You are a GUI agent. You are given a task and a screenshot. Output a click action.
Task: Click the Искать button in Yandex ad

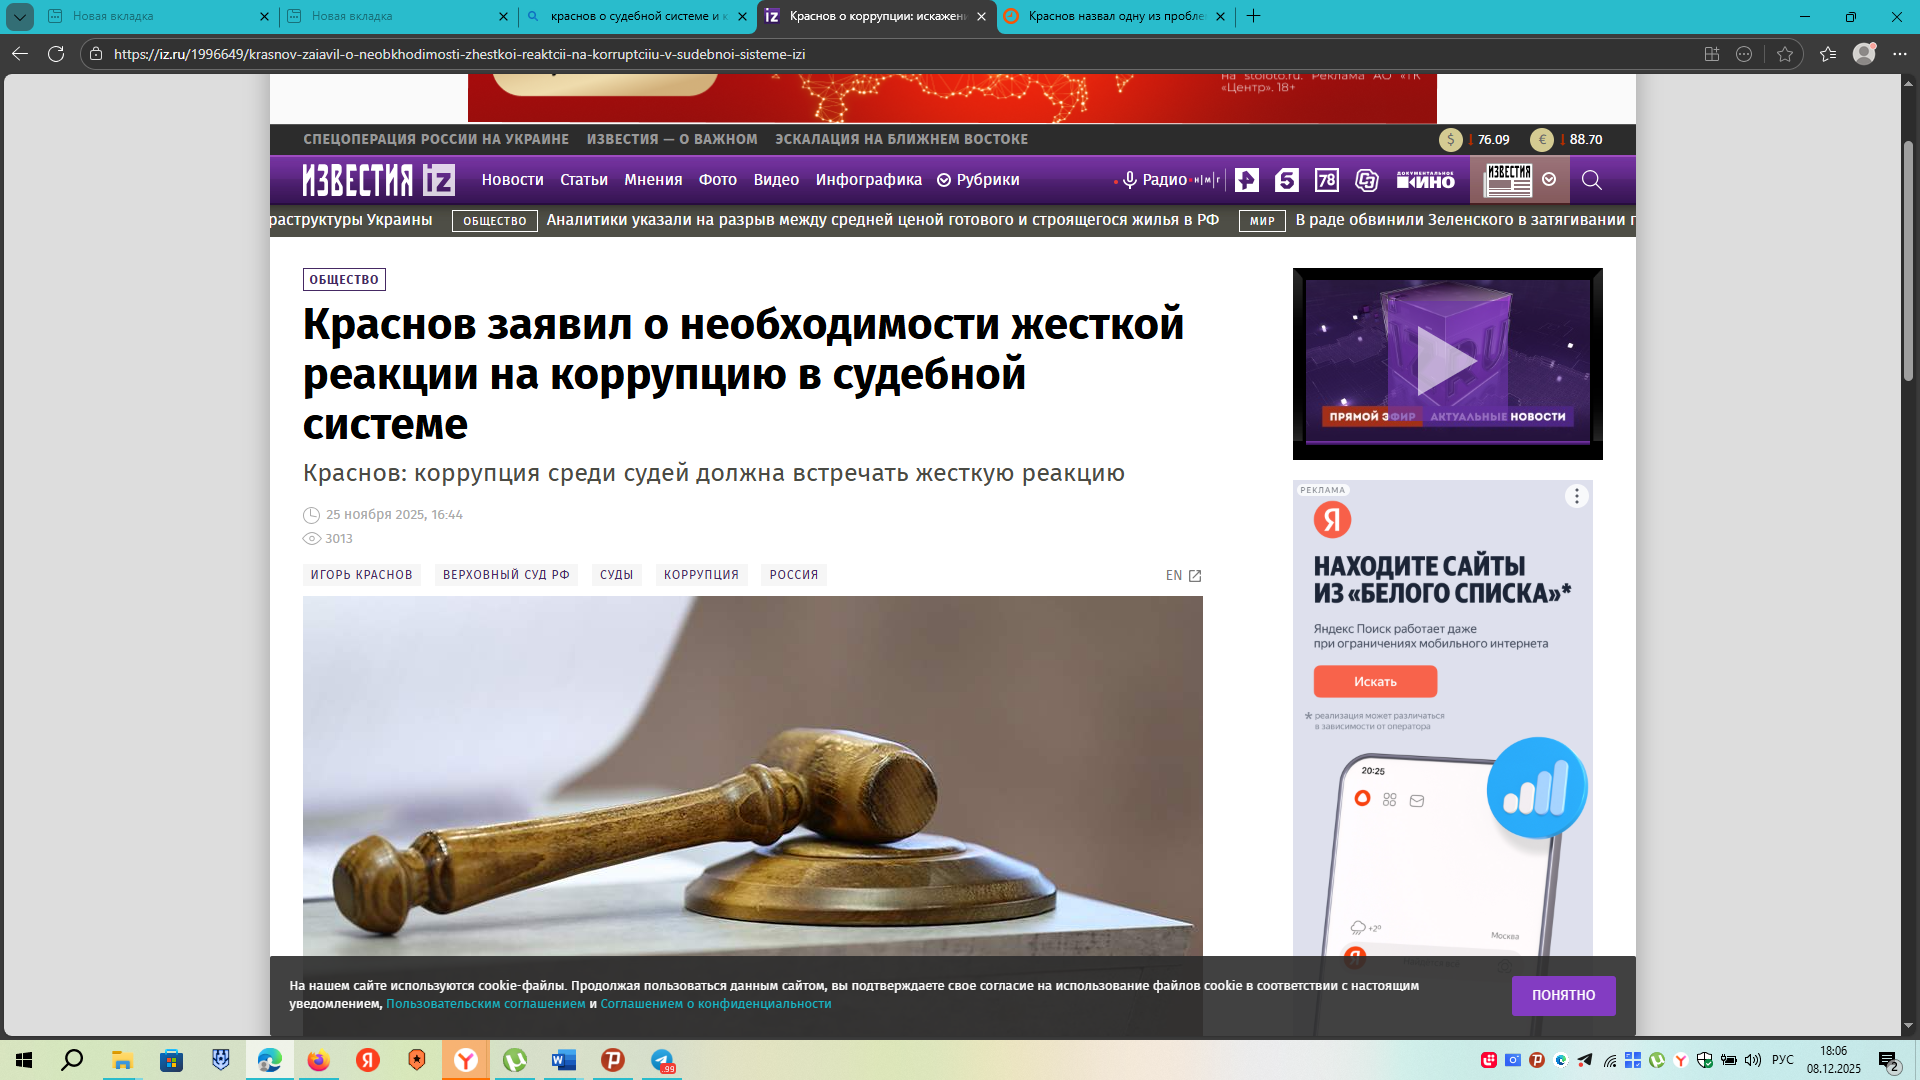[x=1375, y=682]
